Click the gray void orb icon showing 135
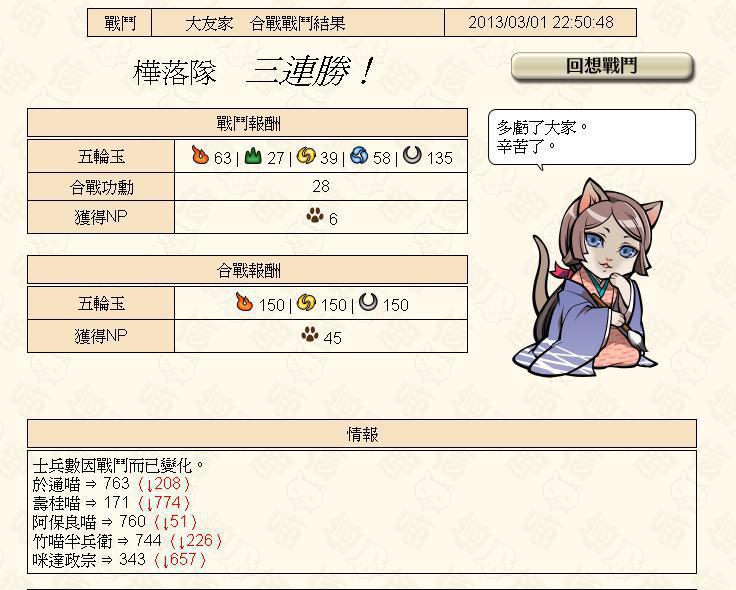This screenshot has height=590, width=736. 412,155
